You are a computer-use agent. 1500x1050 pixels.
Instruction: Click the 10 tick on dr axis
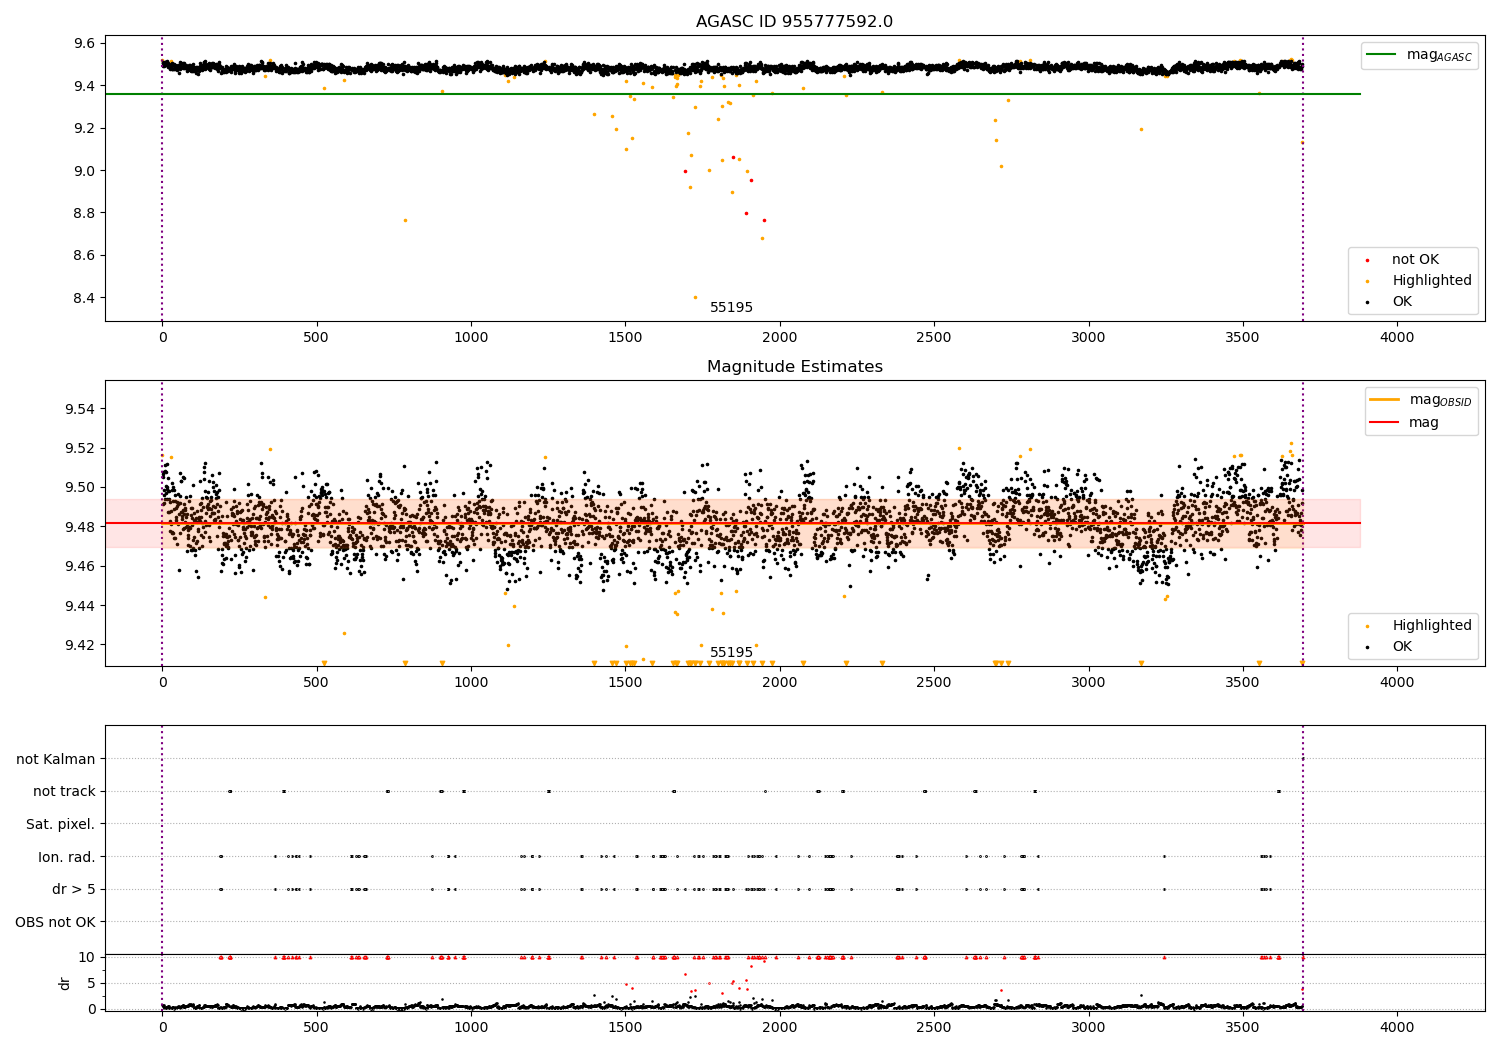tap(88, 957)
